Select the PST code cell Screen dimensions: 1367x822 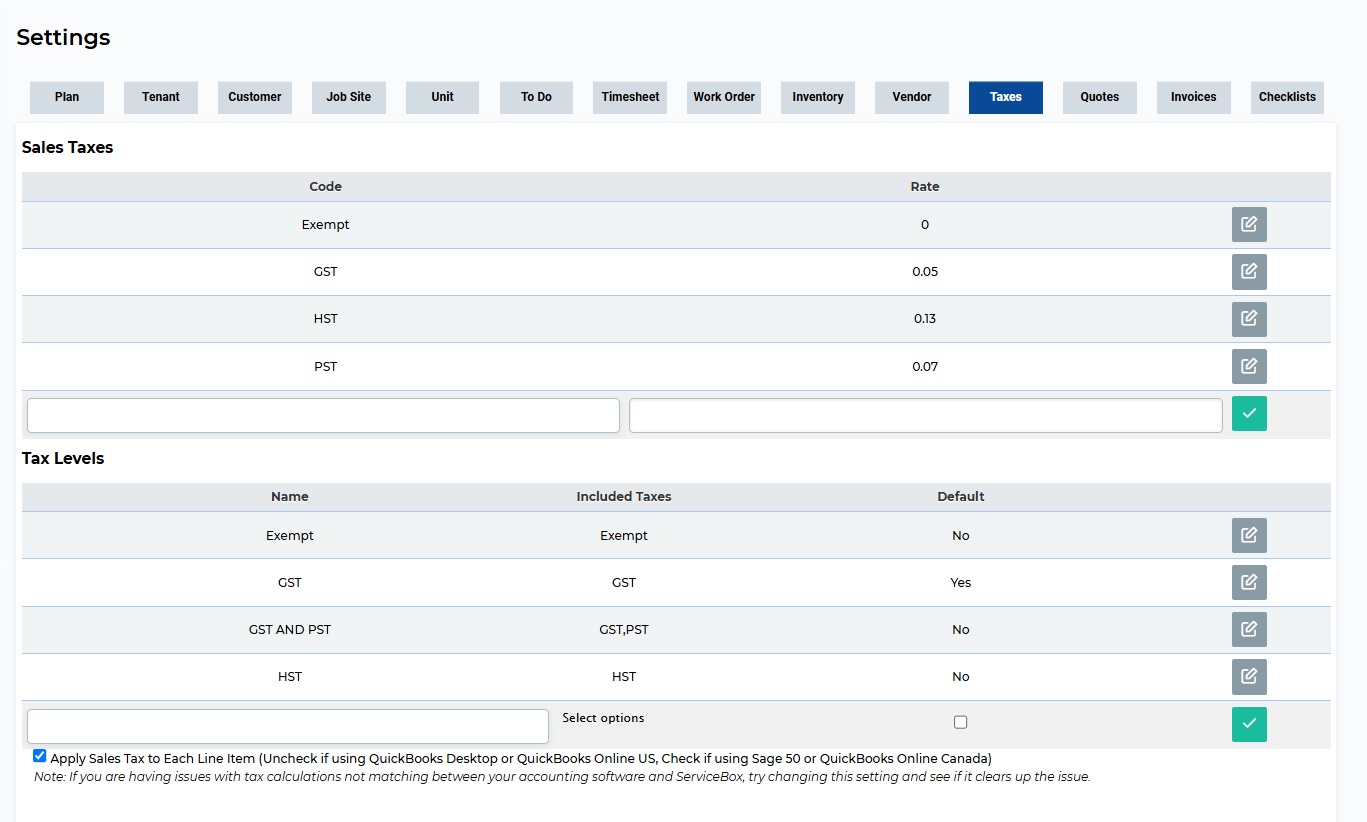(x=326, y=367)
